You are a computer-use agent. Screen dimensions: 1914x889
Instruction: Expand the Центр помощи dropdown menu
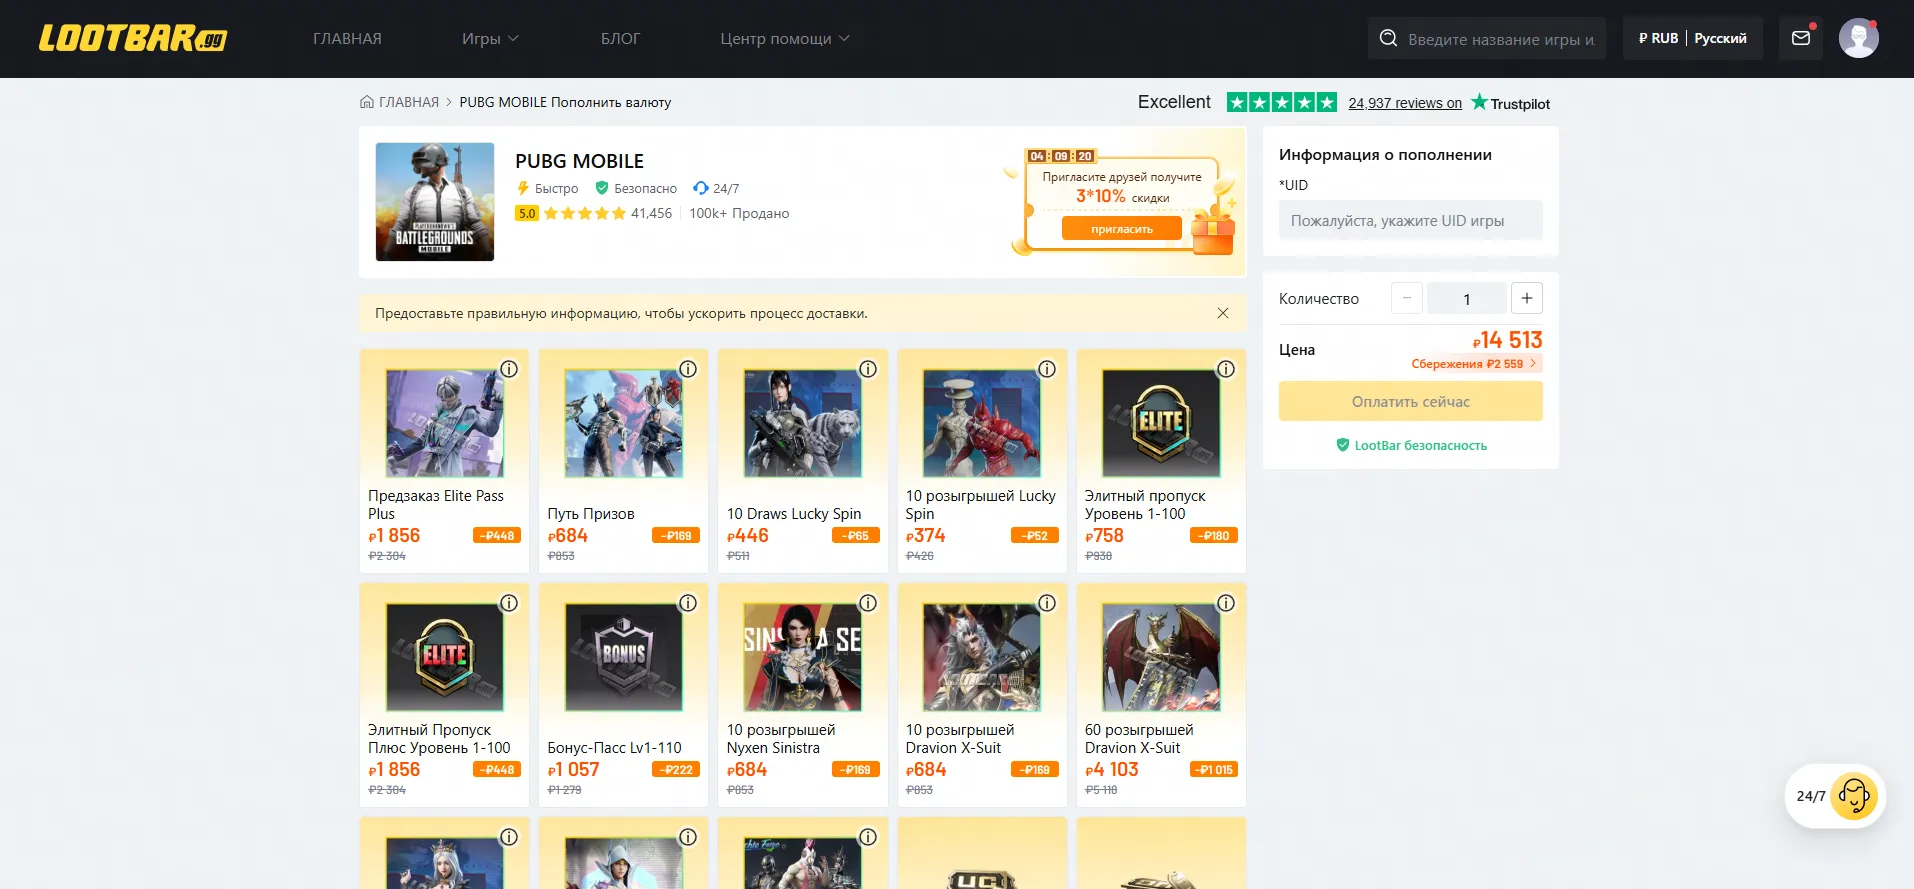[x=785, y=38]
